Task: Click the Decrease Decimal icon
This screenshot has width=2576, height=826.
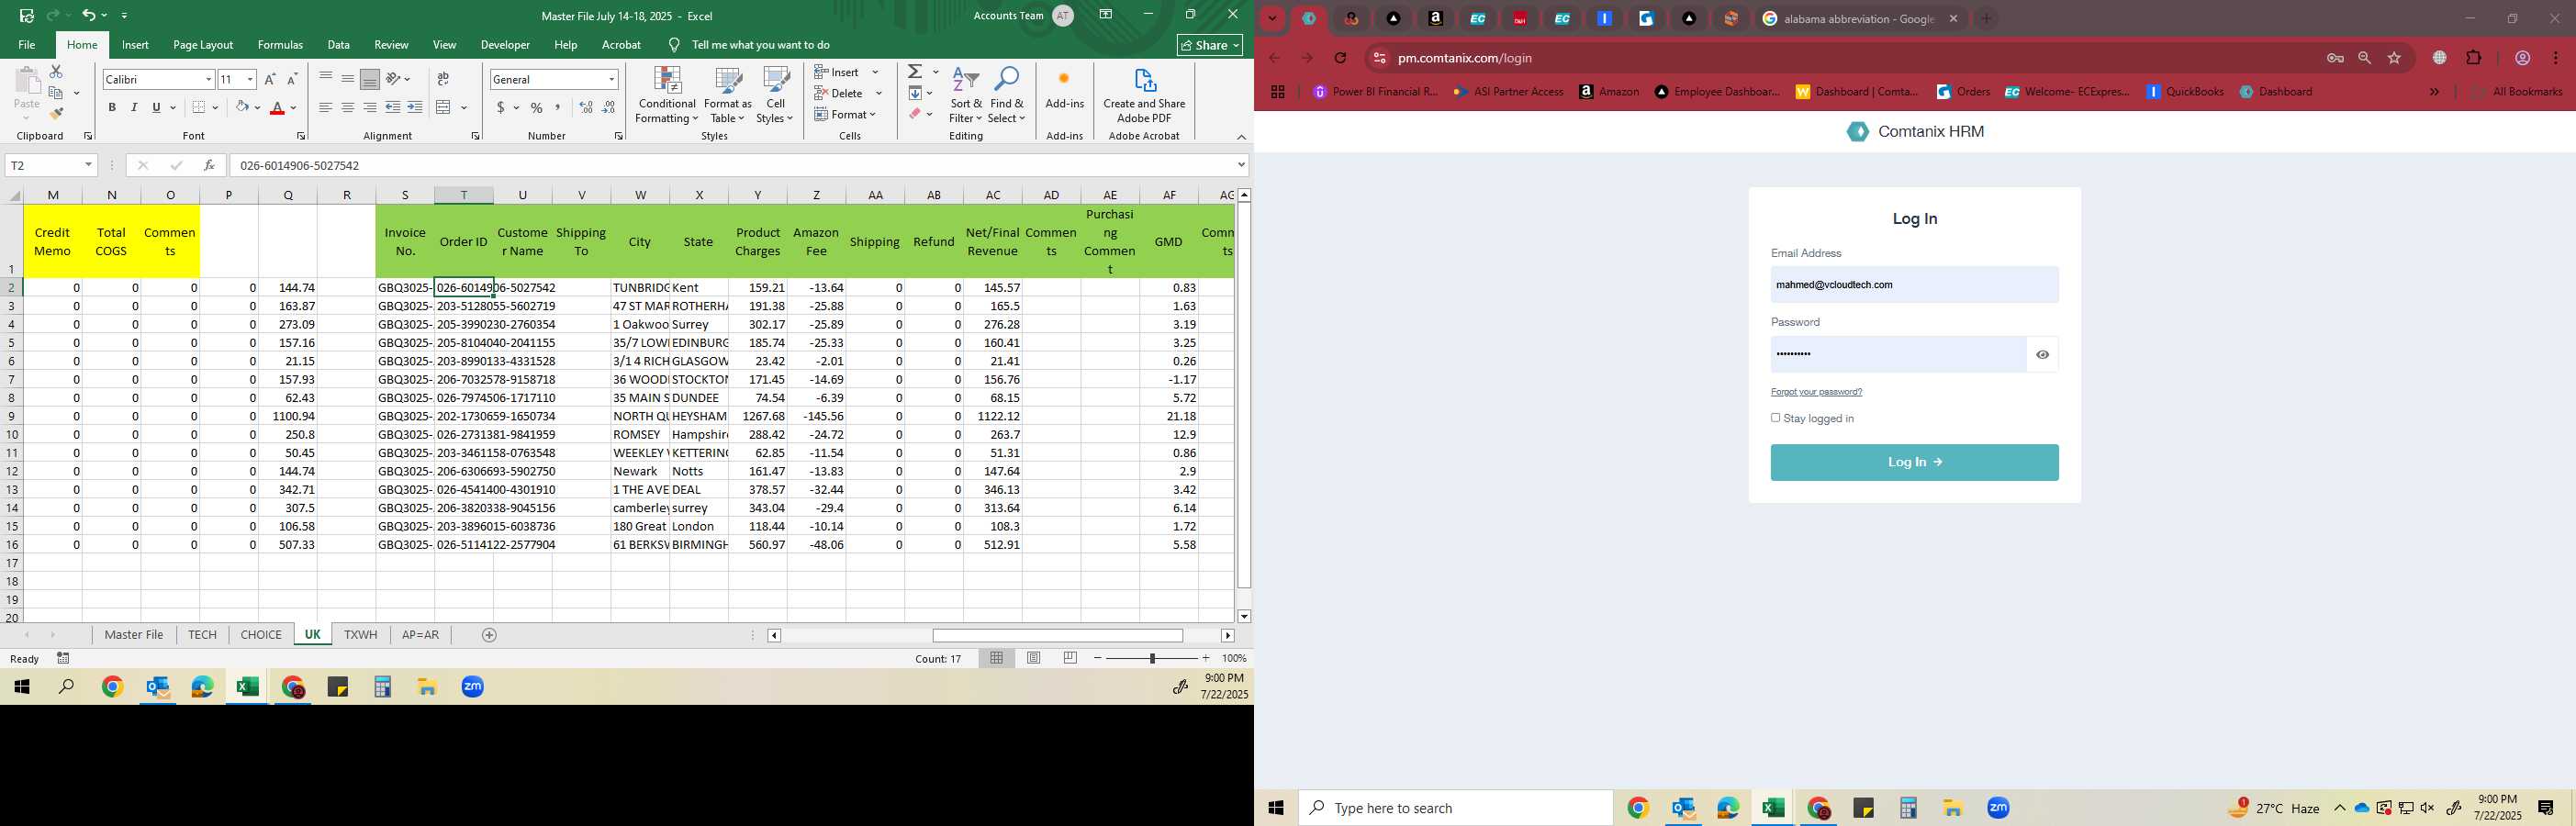Action: point(609,108)
